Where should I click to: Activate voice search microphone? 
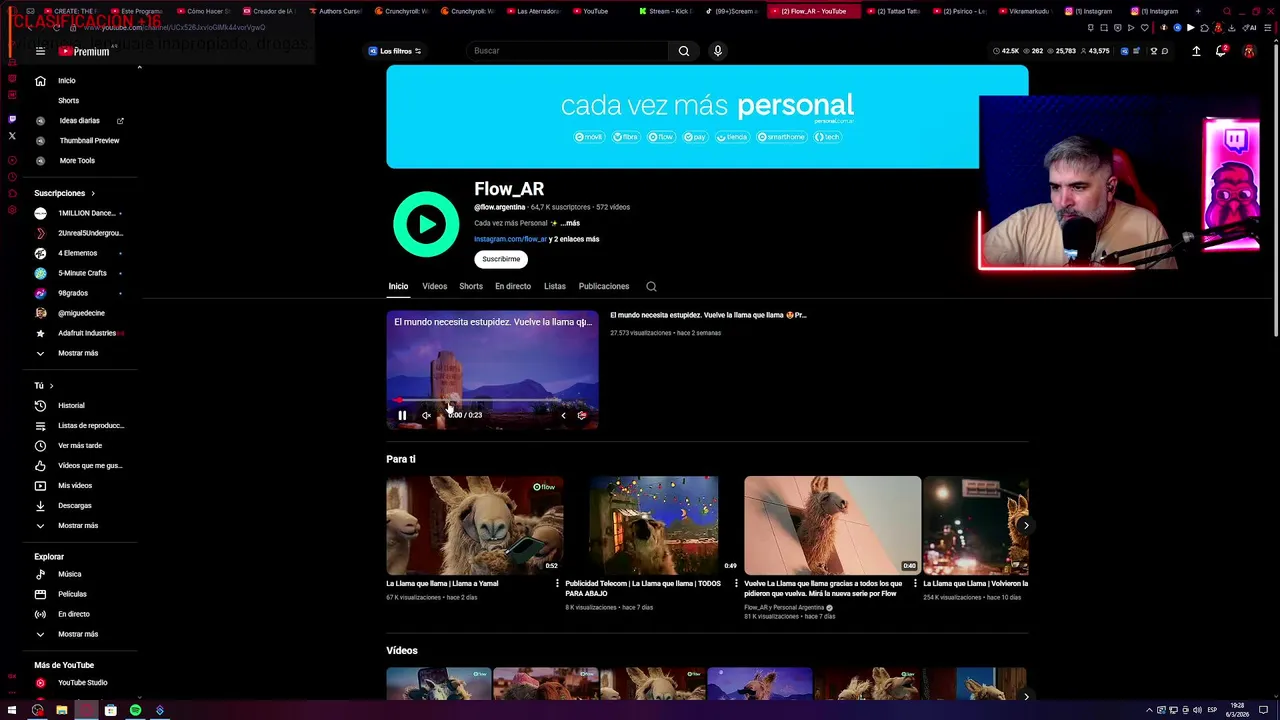click(x=717, y=51)
